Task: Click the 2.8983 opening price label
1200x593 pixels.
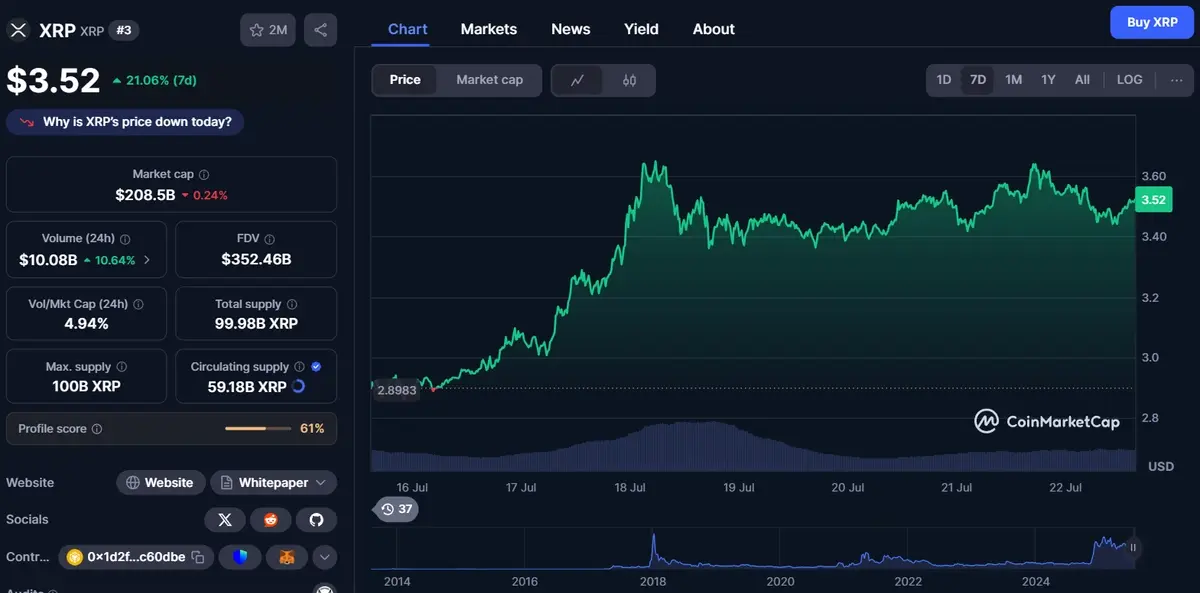Action: point(395,391)
